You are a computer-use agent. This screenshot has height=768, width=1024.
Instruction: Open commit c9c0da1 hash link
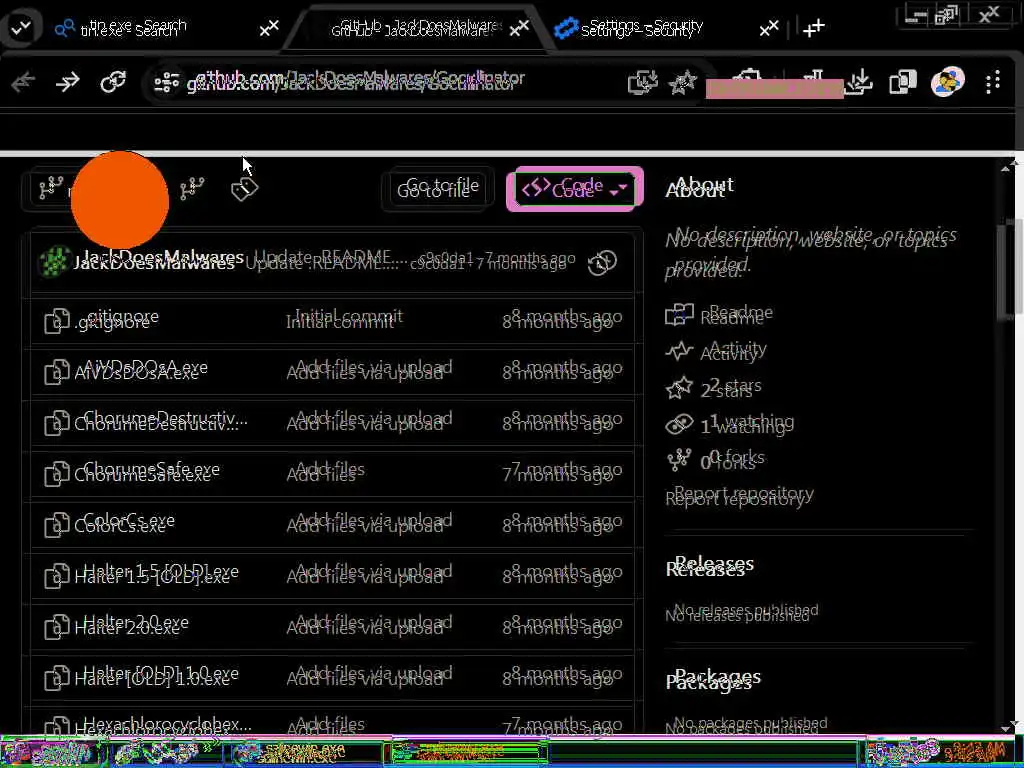point(441,260)
